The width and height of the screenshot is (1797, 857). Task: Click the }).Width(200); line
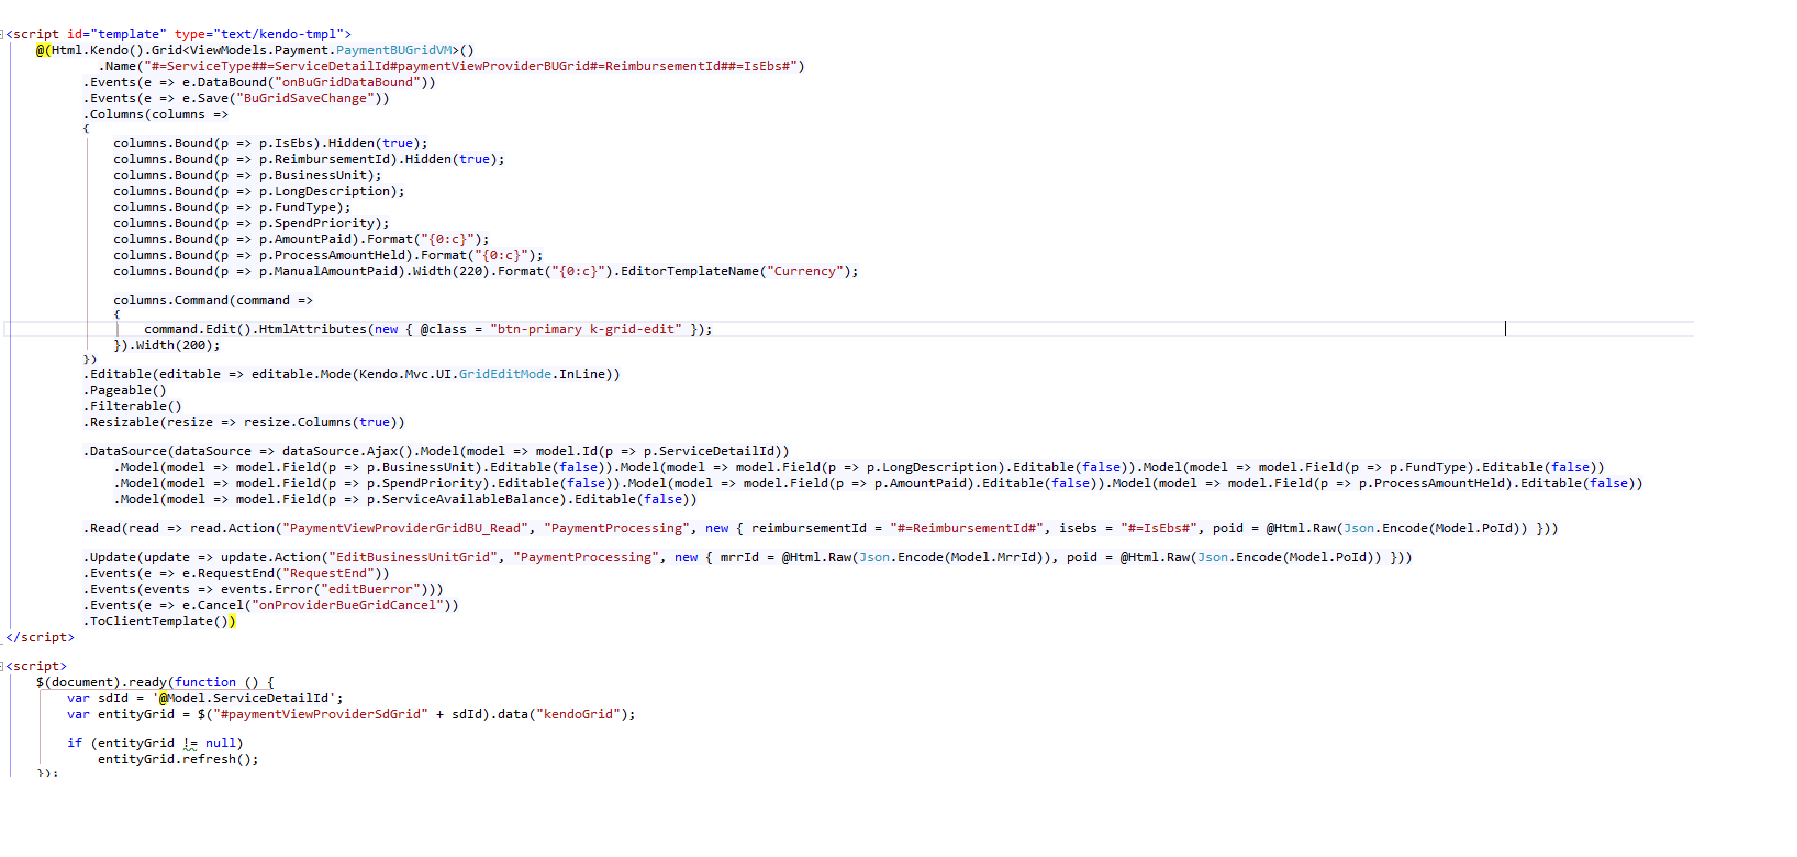click(167, 345)
